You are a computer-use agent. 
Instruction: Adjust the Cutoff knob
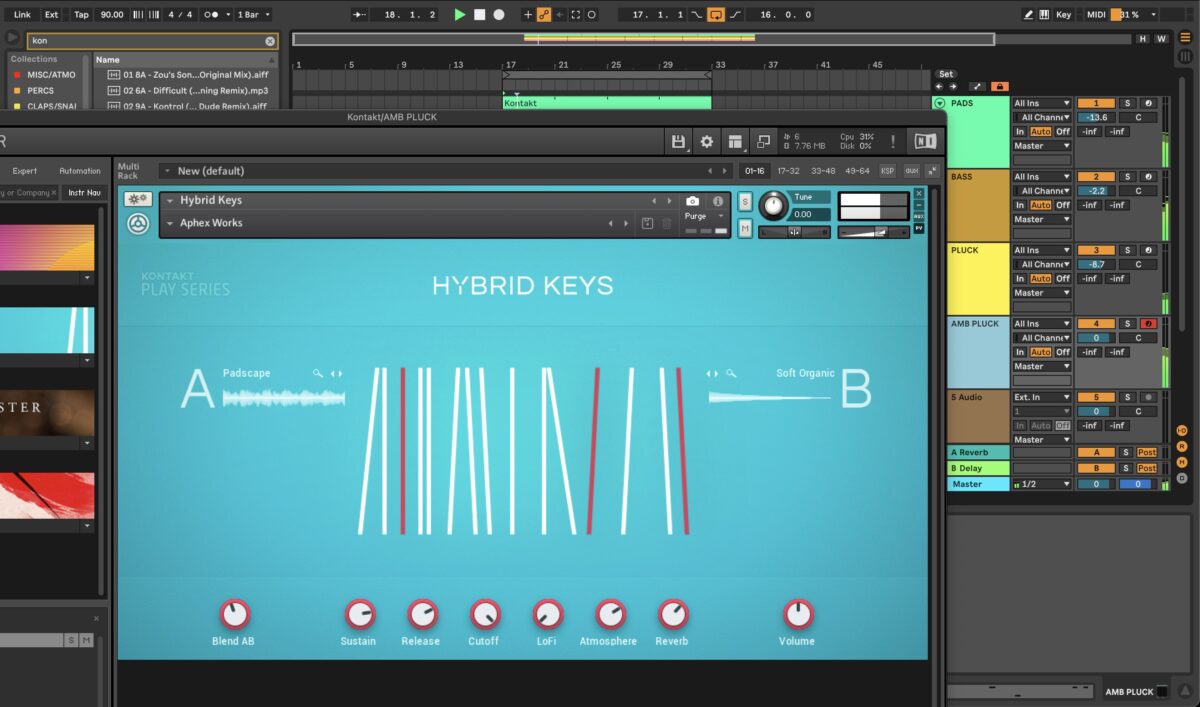[x=485, y=614]
